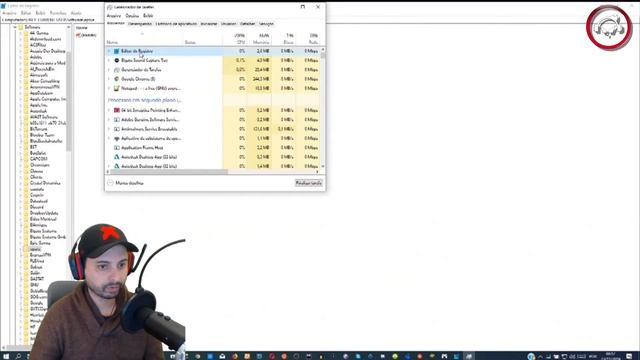Switch to the Desempenho tab

140,24
